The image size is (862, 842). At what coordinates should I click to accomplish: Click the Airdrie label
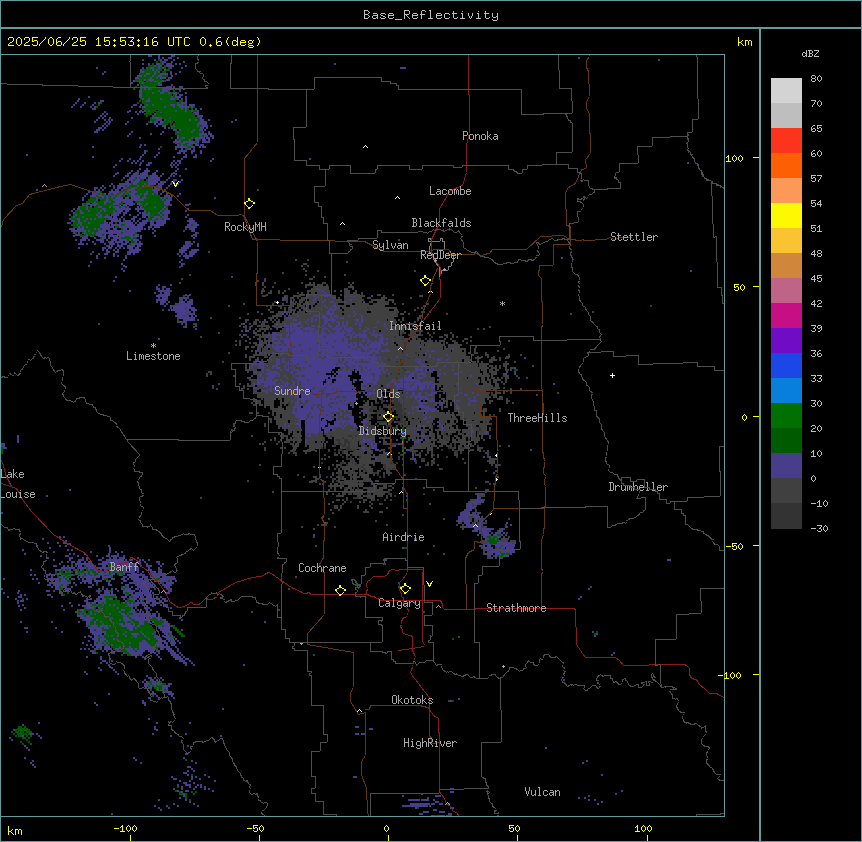[404, 537]
